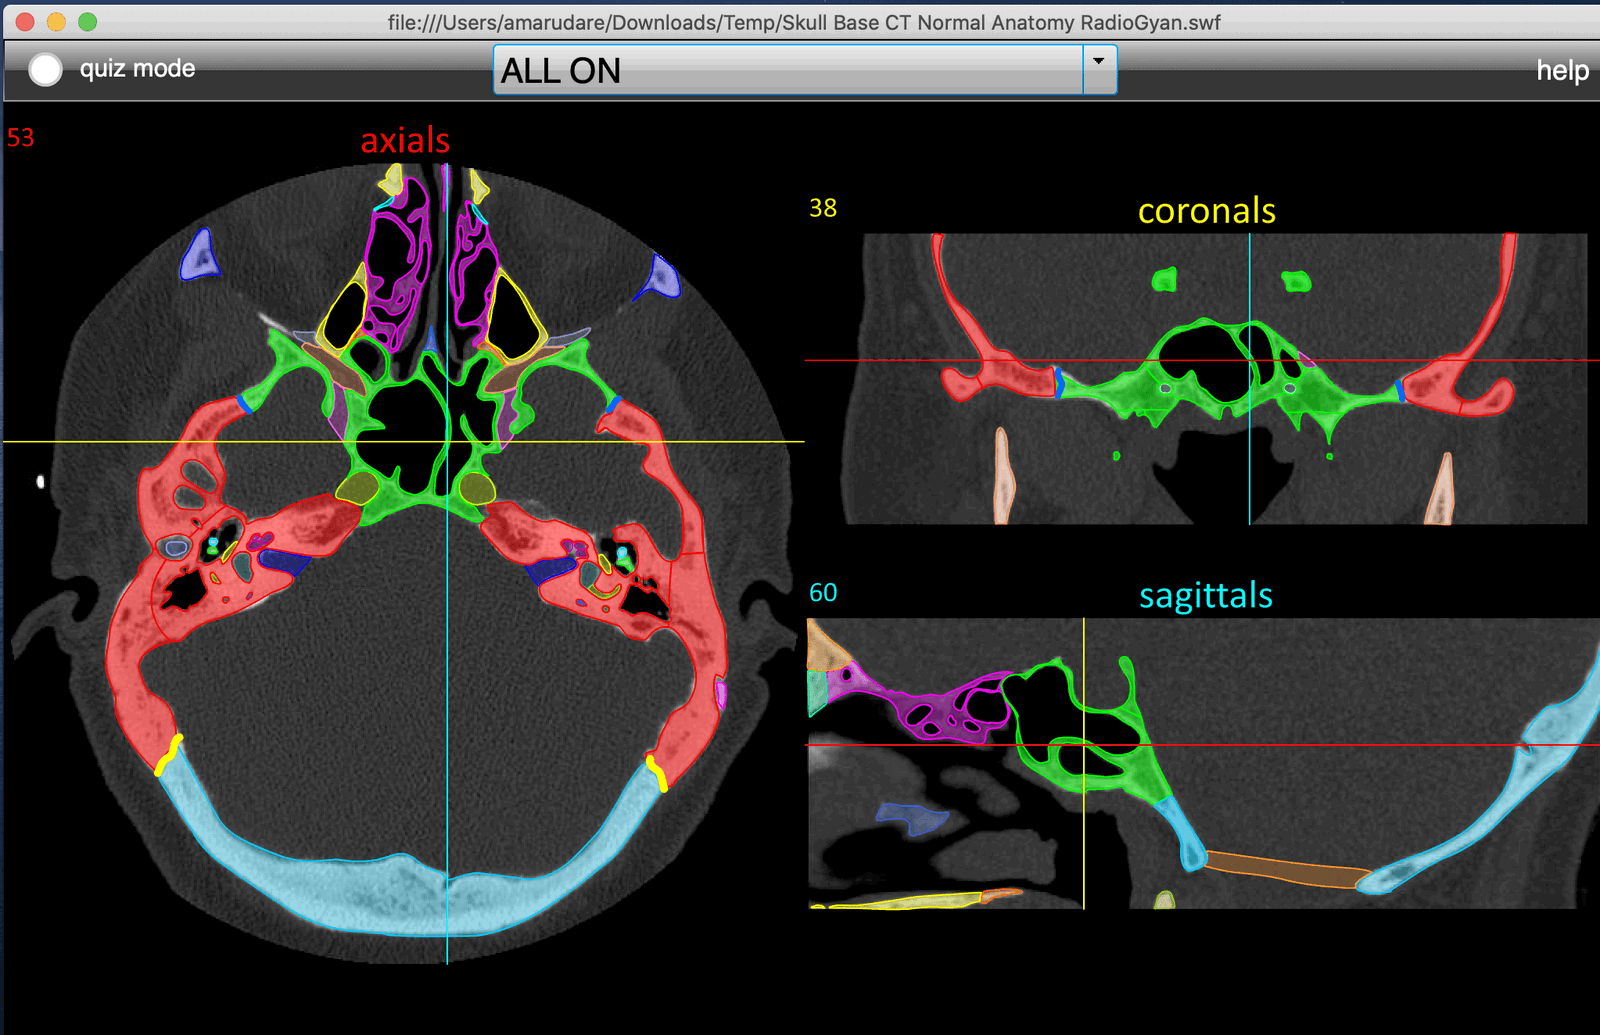The width and height of the screenshot is (1600, 1035).
Task: Click the axial slice number 53
Action: 21,138
